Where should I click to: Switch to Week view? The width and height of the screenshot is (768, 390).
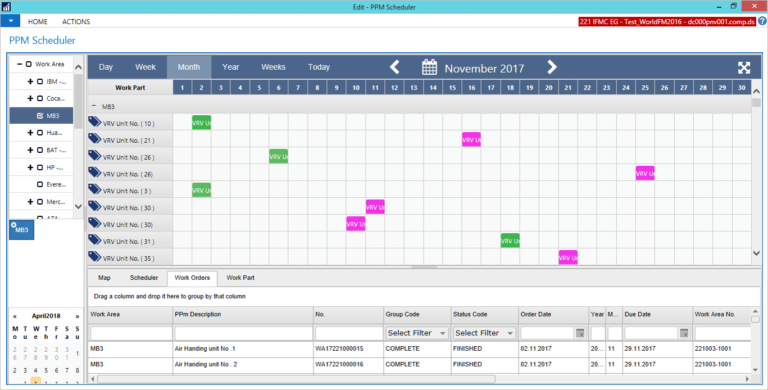pyautogui.click(x=145, y=67)
